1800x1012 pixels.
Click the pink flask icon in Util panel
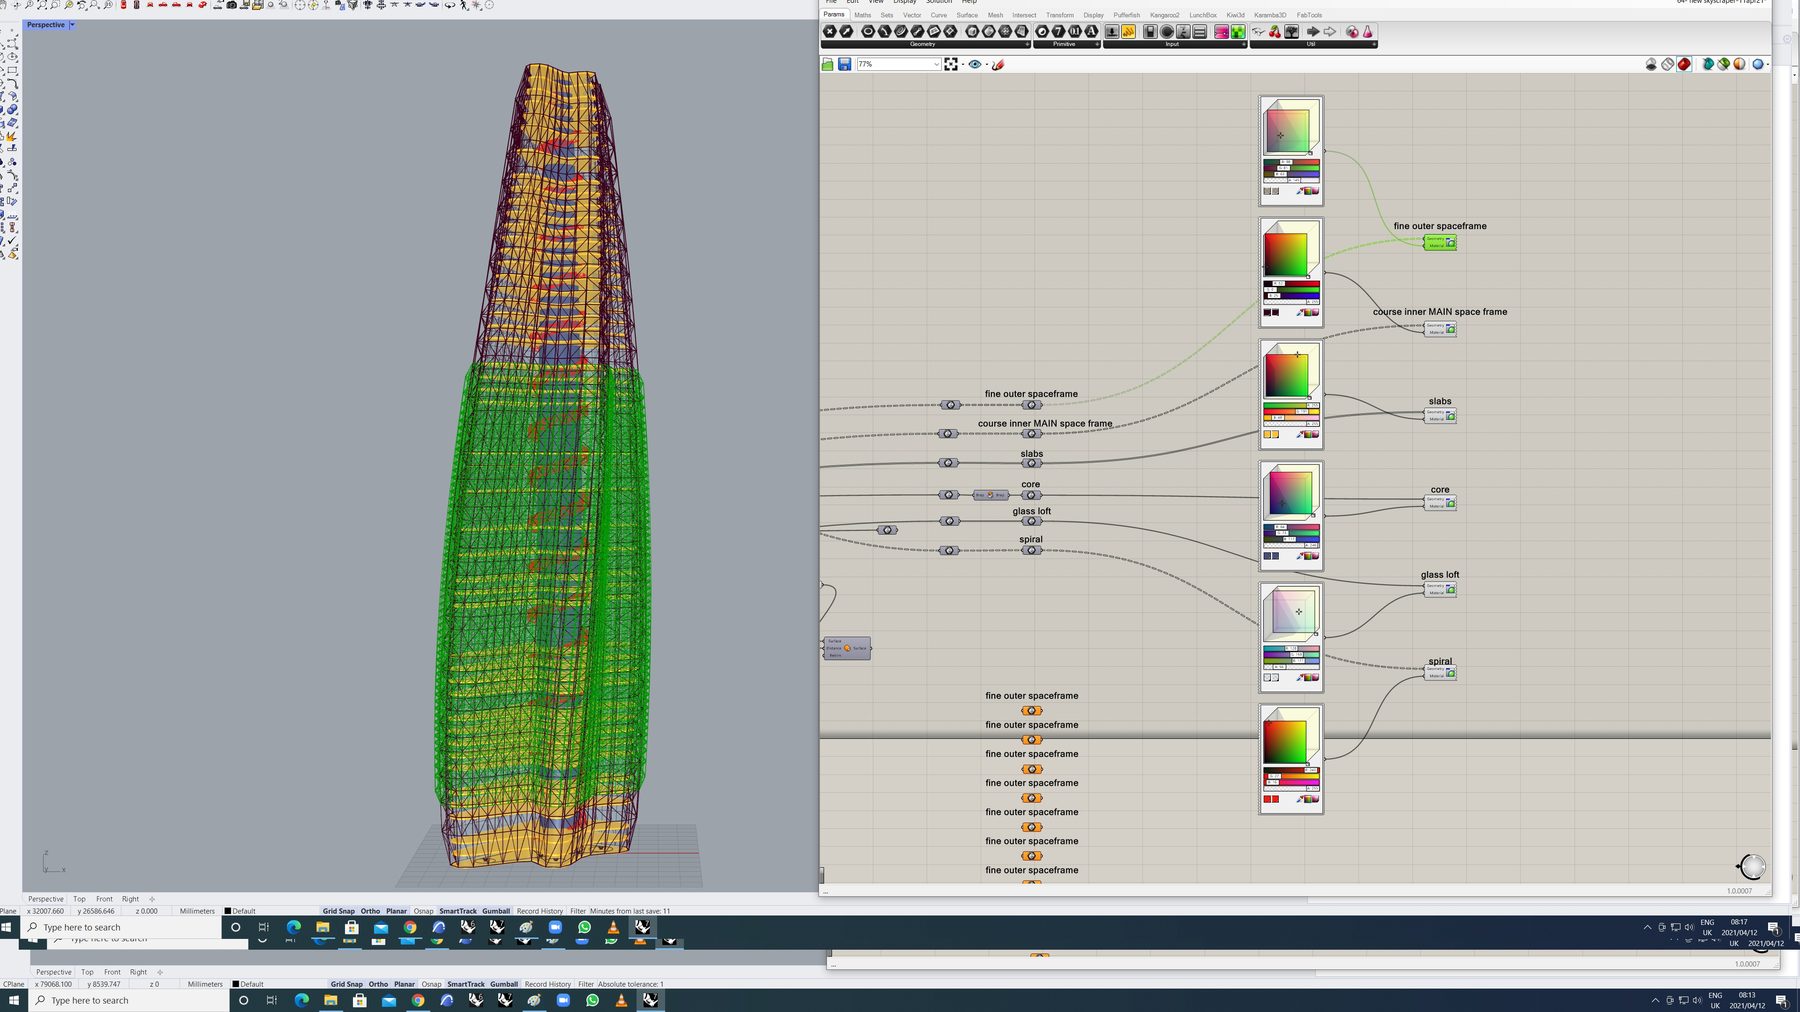pos(1367,32)
